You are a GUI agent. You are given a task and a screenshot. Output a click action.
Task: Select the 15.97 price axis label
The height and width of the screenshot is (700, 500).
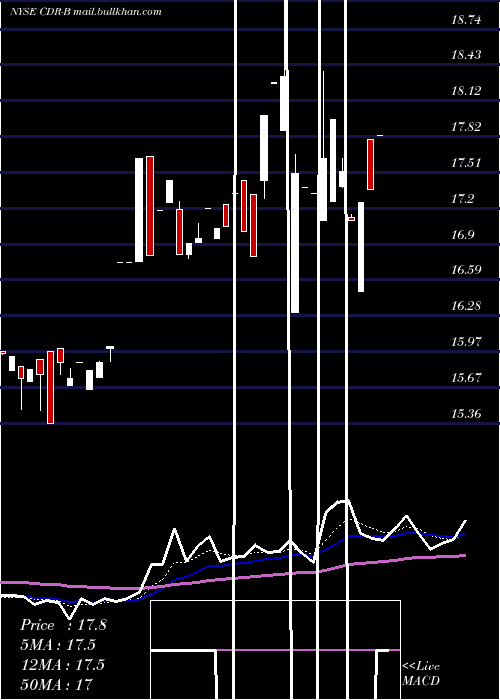click(x=466, y=342)
